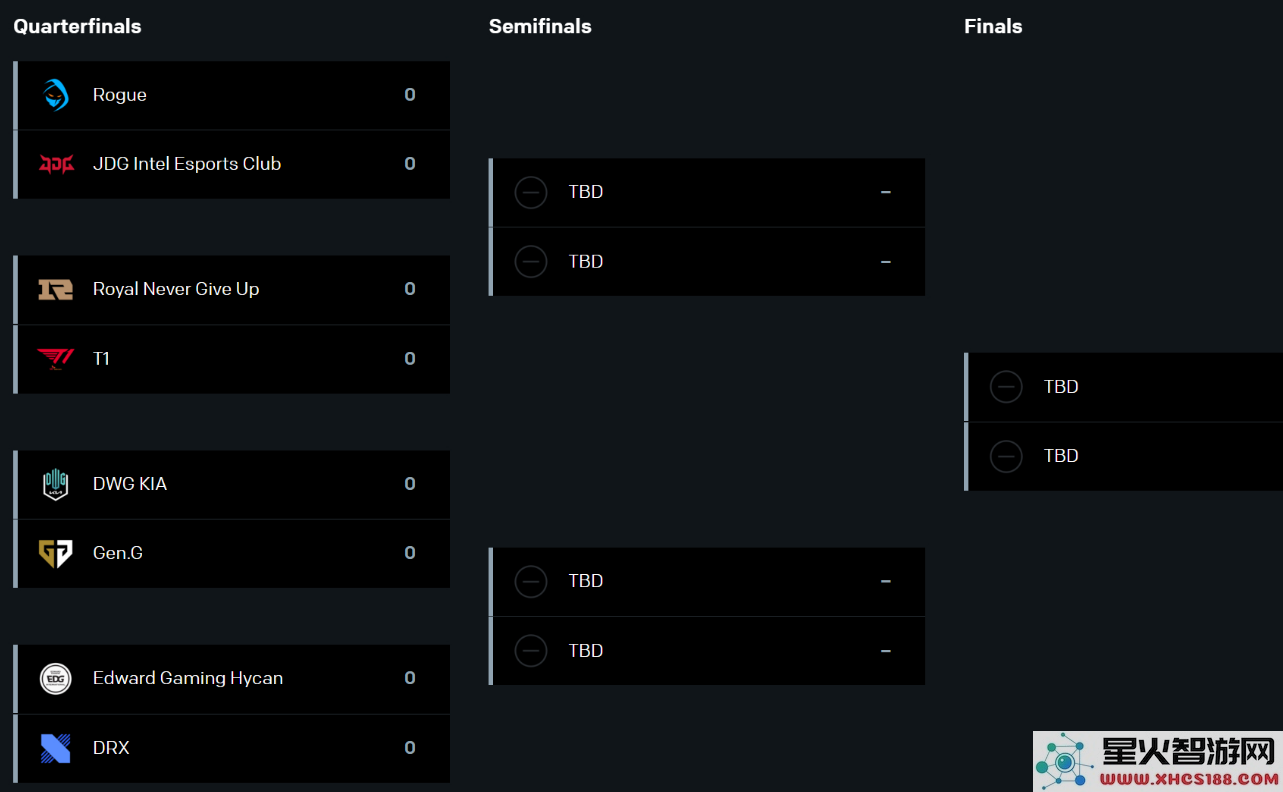Click the DRX team logo

56,748
